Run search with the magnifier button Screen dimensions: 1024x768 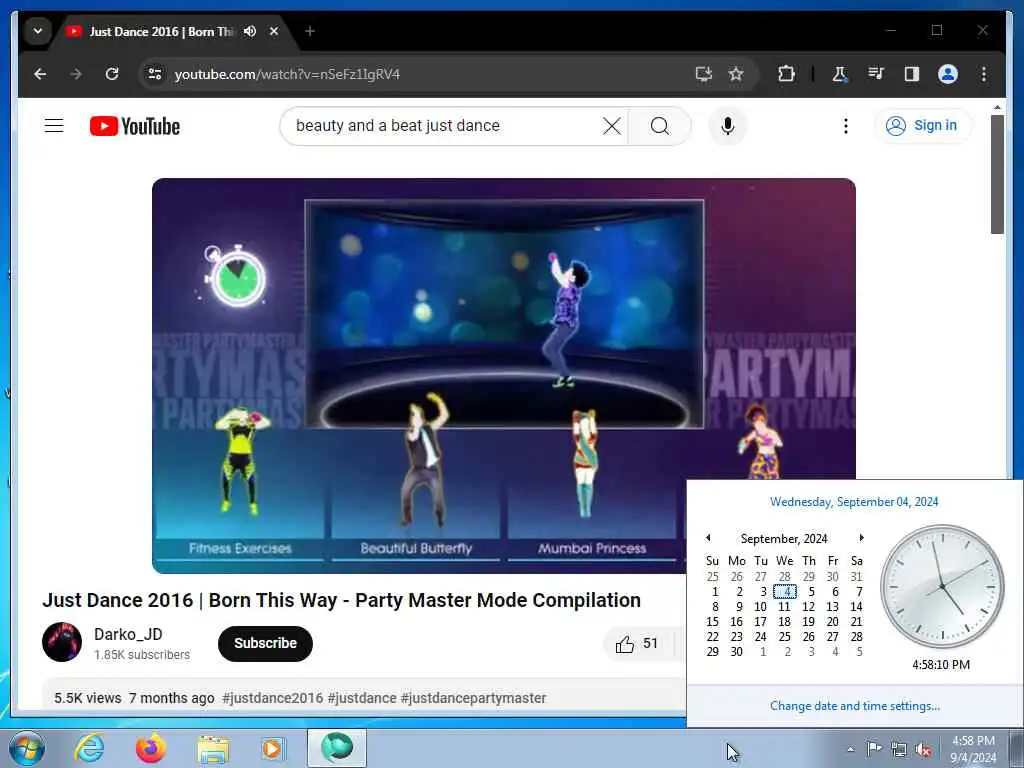660,125
